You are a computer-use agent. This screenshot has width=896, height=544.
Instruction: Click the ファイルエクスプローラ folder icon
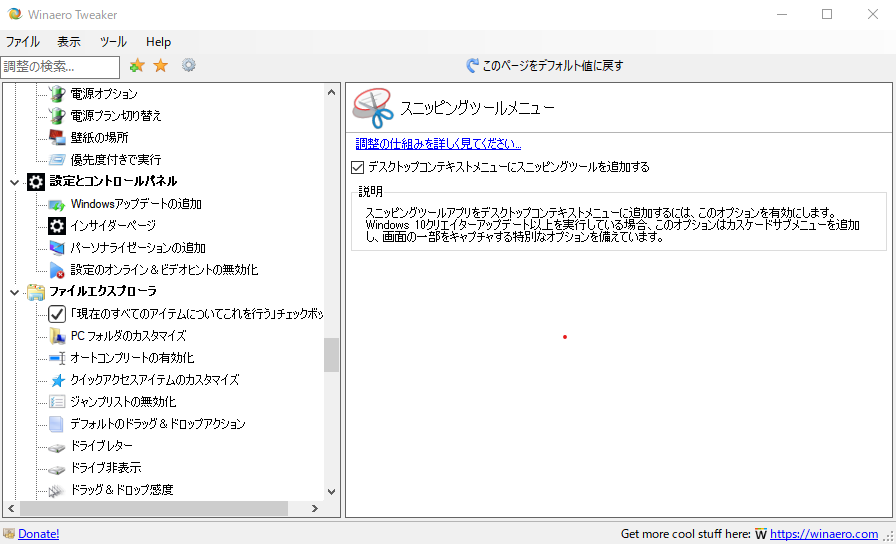point(35,292)
